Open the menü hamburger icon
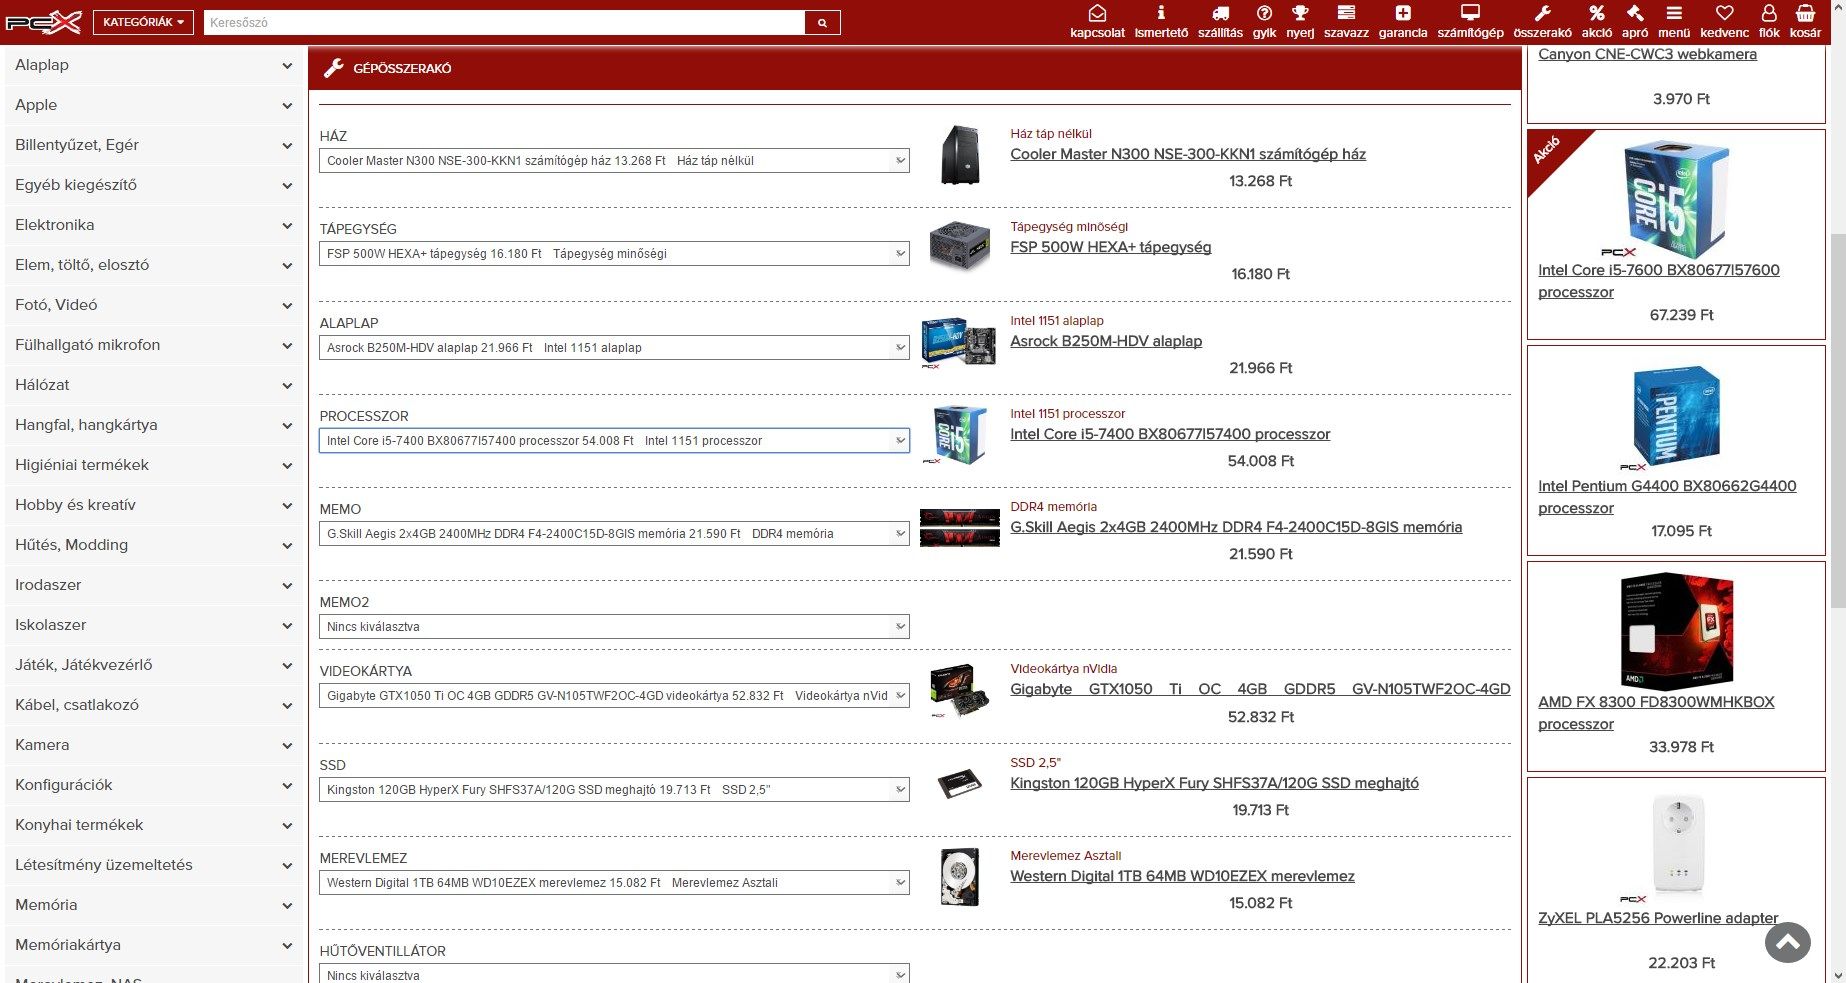Image resolution: width=1846 pixels, height=983 pixels. (1674, 13)
